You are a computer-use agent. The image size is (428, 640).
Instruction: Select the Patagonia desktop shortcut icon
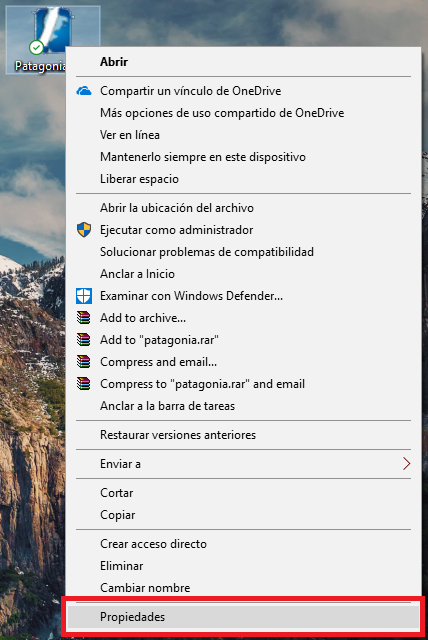pyautogui.click(x=51, y=31)
